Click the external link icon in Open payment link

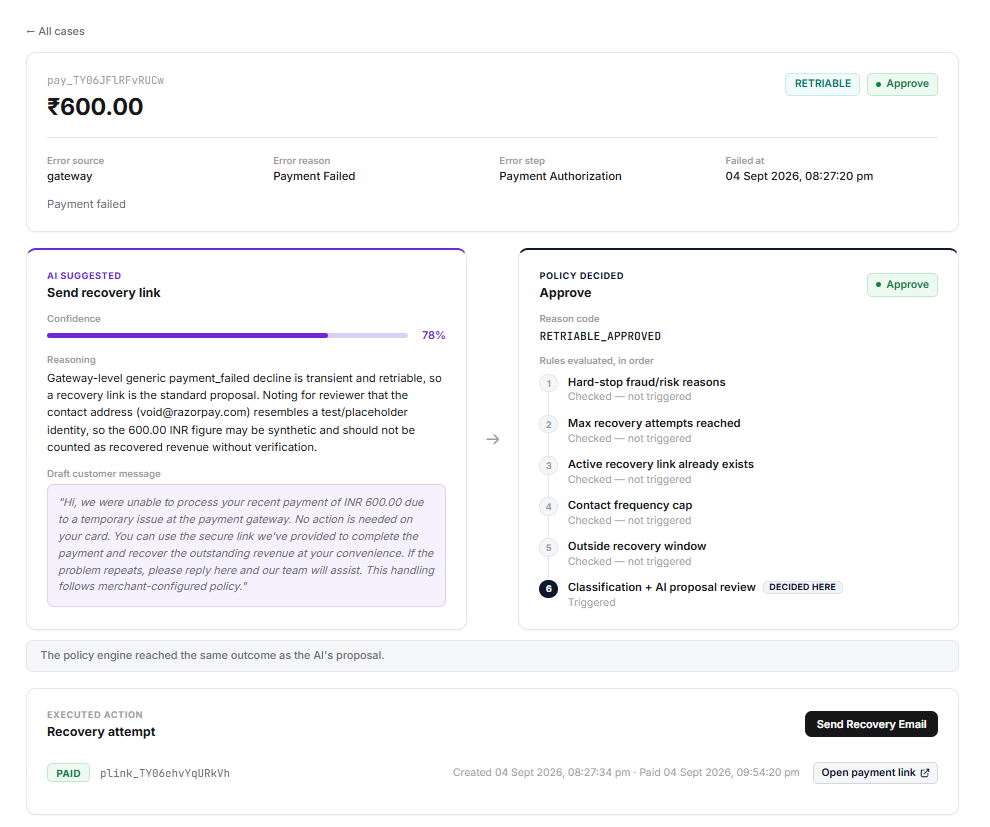925,773
